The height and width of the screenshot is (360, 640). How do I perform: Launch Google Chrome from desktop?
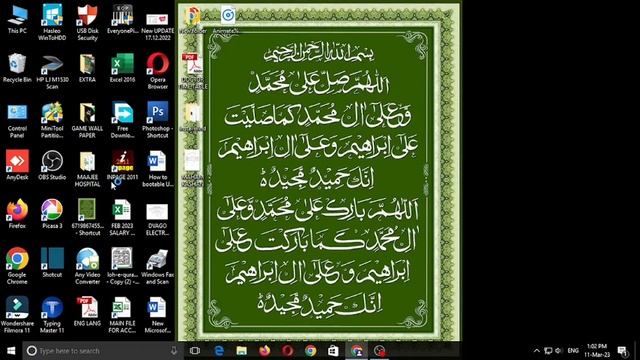point(17,266)
